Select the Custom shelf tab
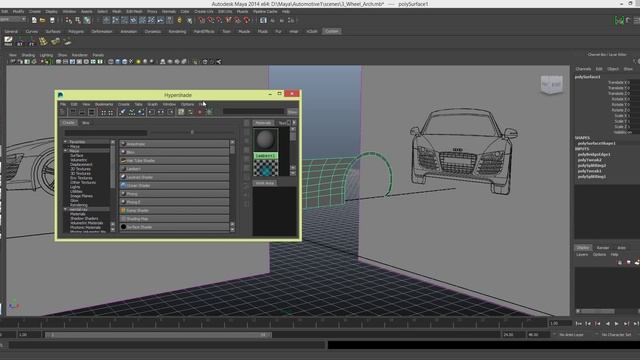The width and height of the screenshot is (640, 360). [332, 31]
